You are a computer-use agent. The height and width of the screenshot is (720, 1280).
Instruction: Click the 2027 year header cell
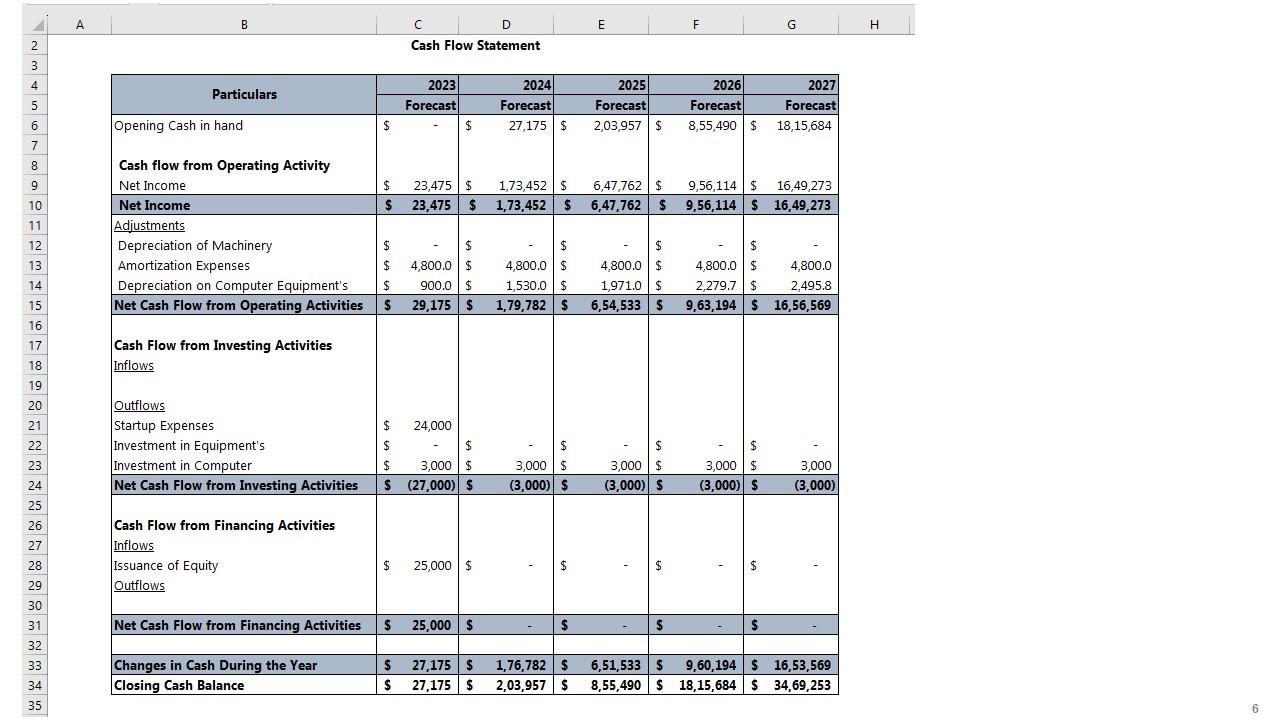click(791, 85)
